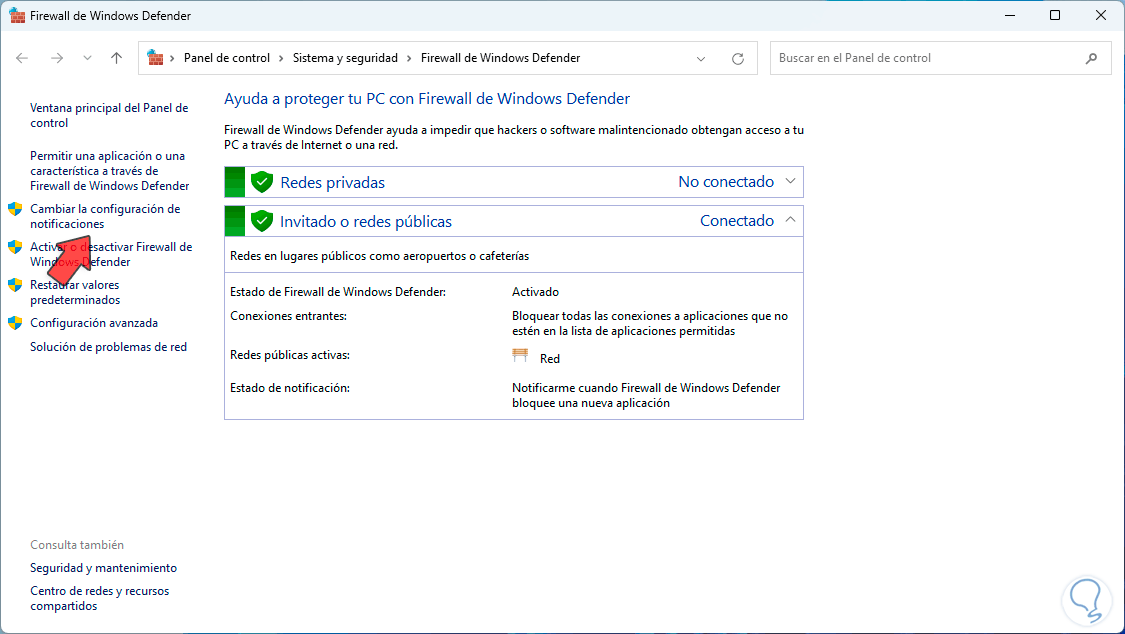
Task: Click the Control Panel icon in address bar
Action: click(155, 57)
